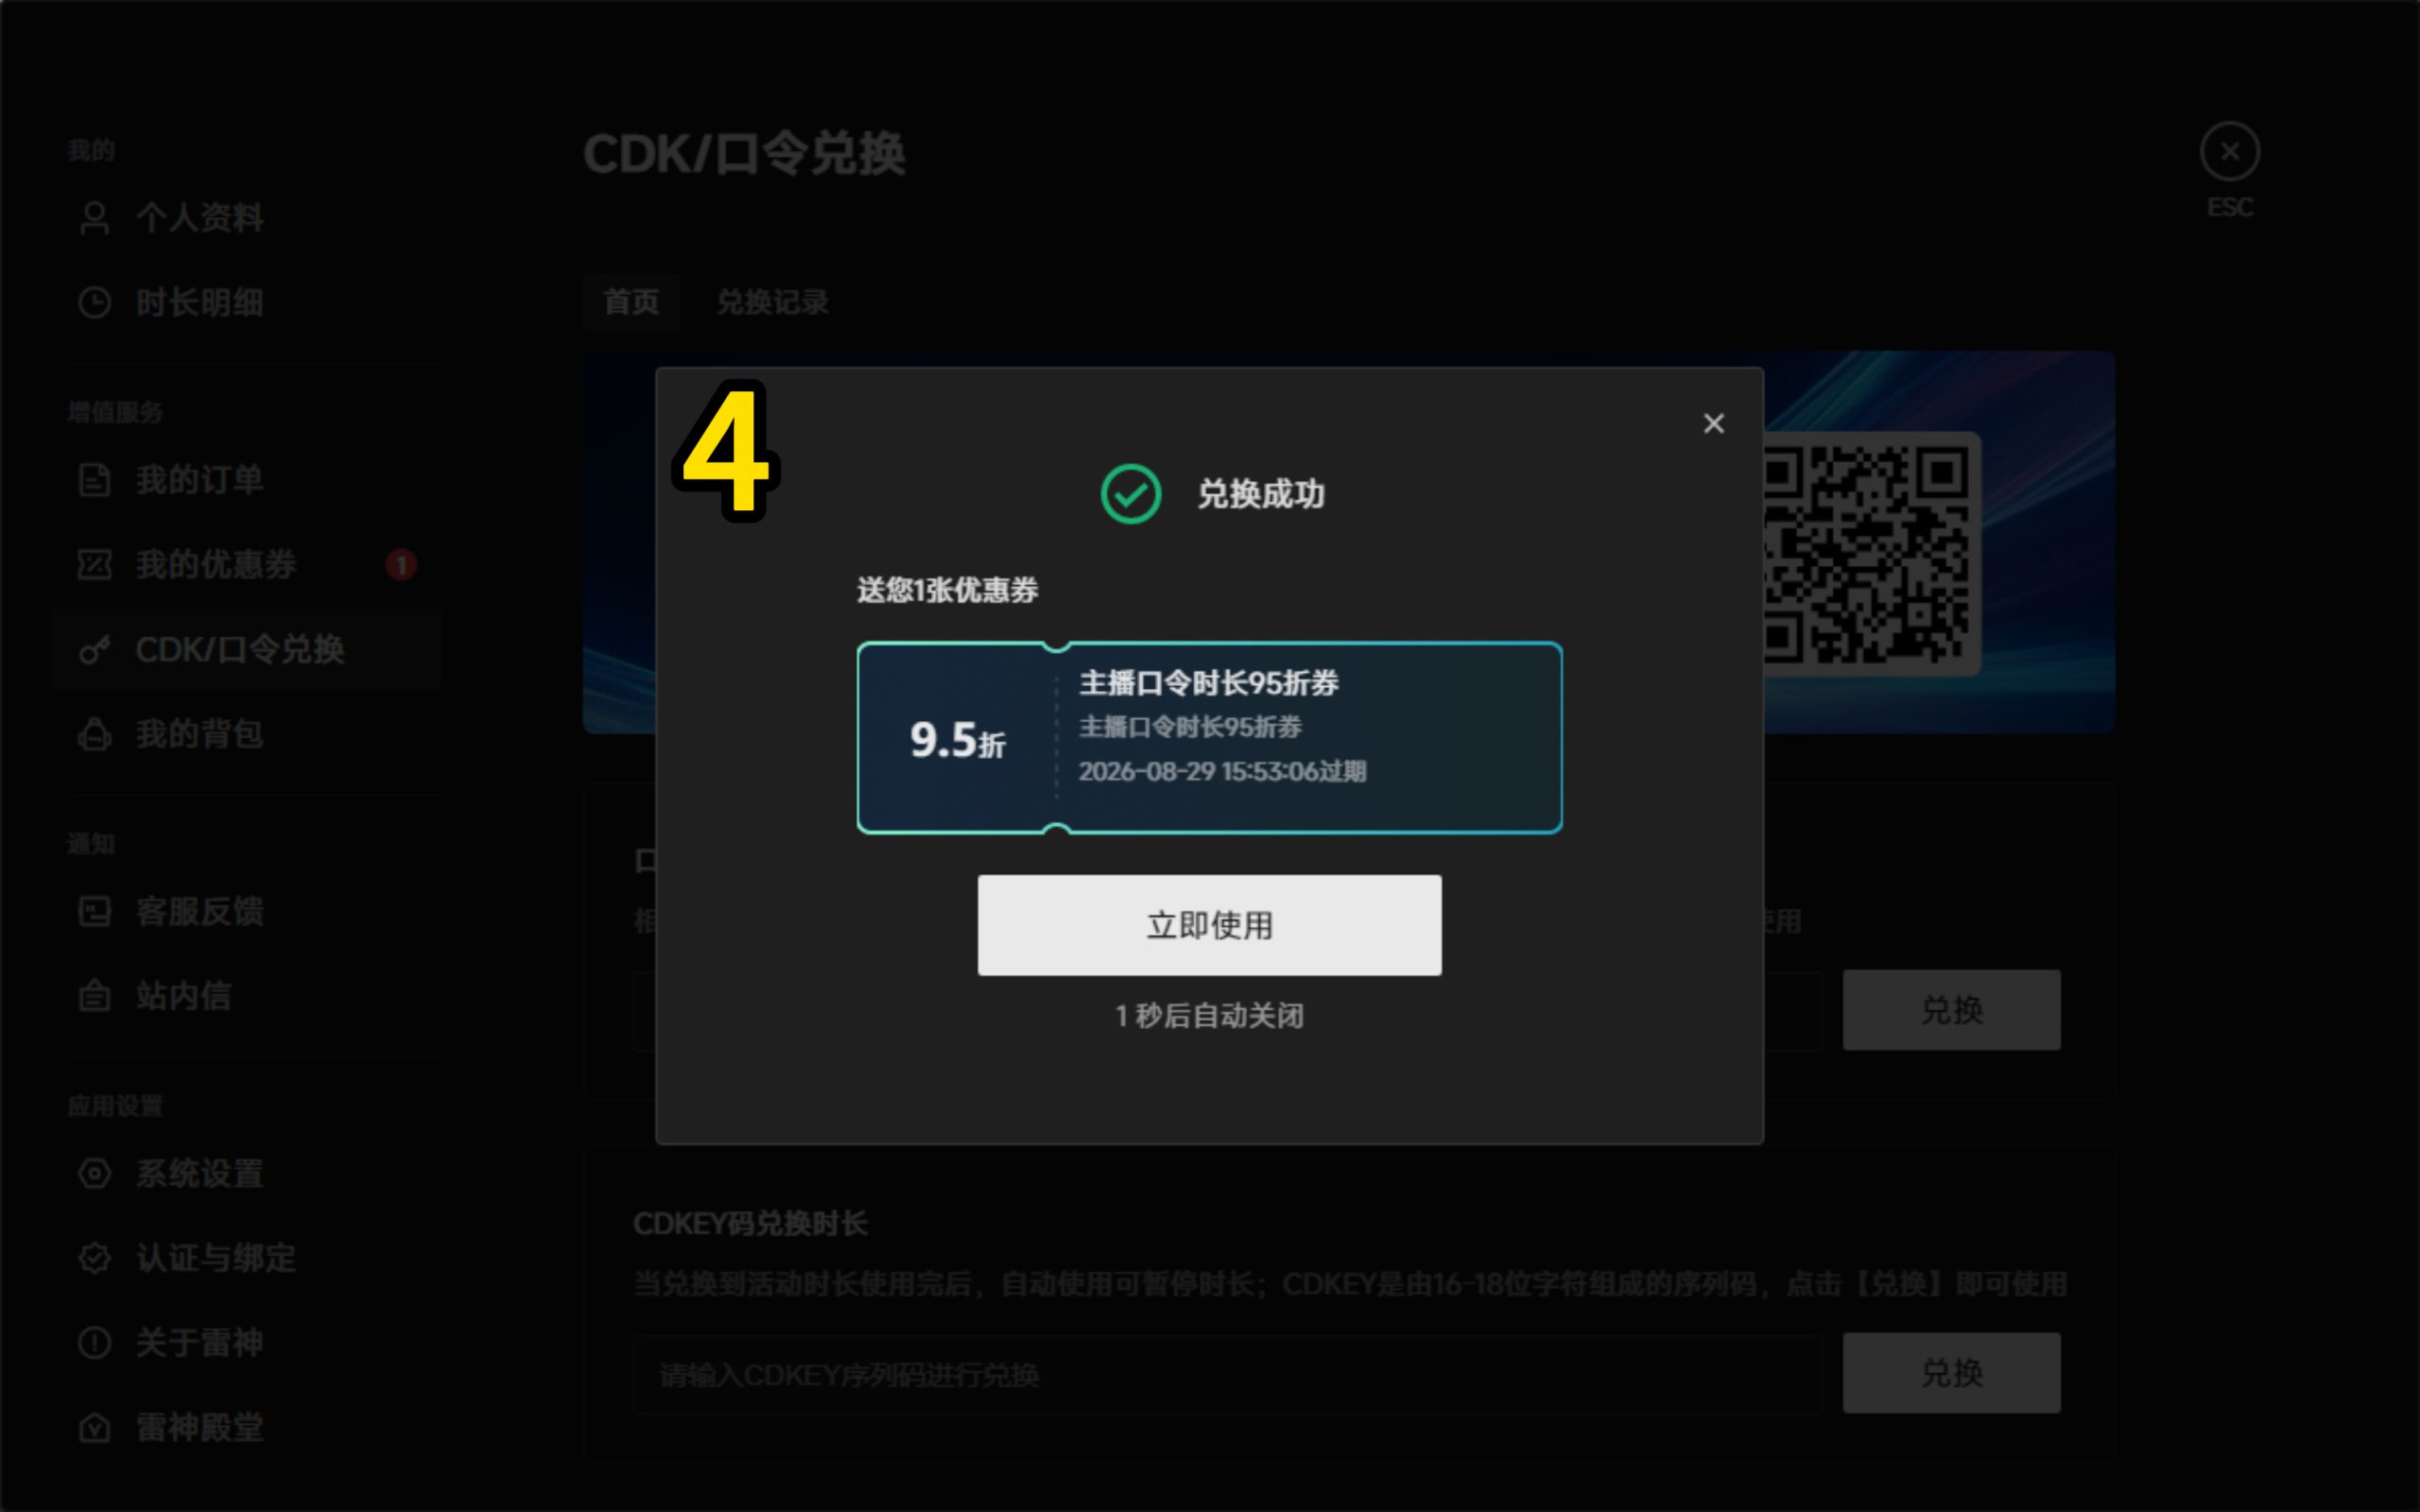Click the QR code on the banner
Image resolution: width=2420 pixels, height=1512 pixels.
pyautogui.click(x=1866, y=554)
